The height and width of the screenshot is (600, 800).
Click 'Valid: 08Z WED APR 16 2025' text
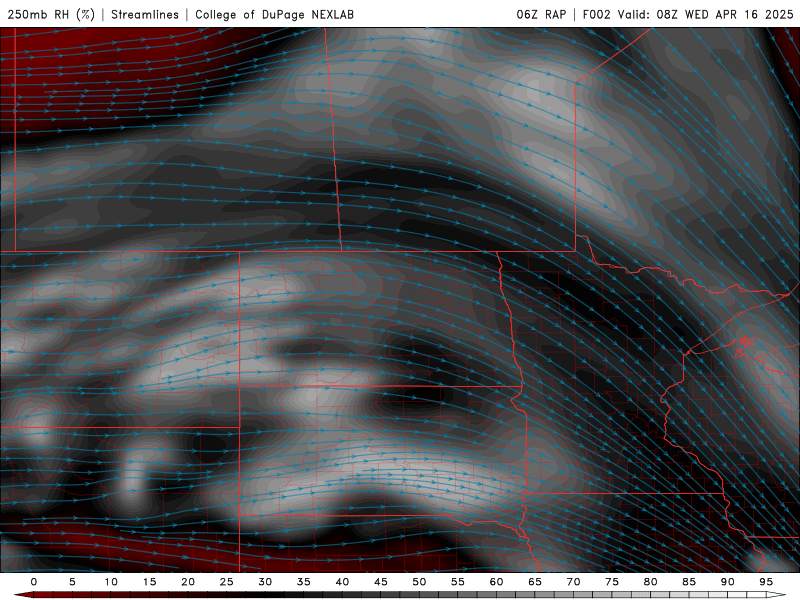tap(705, 14)
